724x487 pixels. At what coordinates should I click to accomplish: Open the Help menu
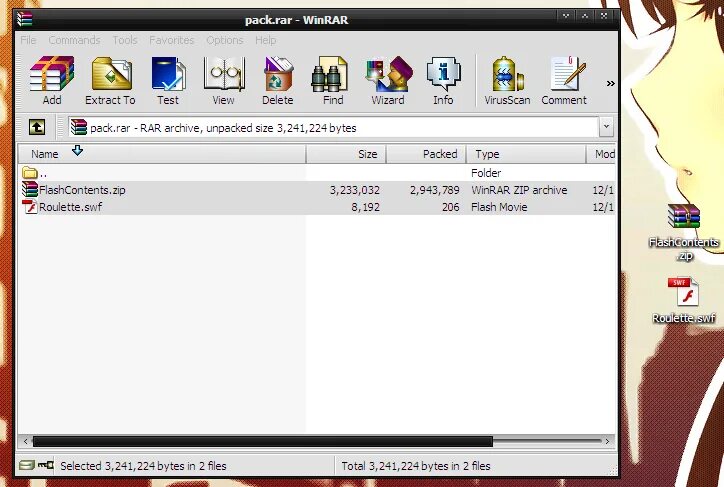(x=265, y=40)
